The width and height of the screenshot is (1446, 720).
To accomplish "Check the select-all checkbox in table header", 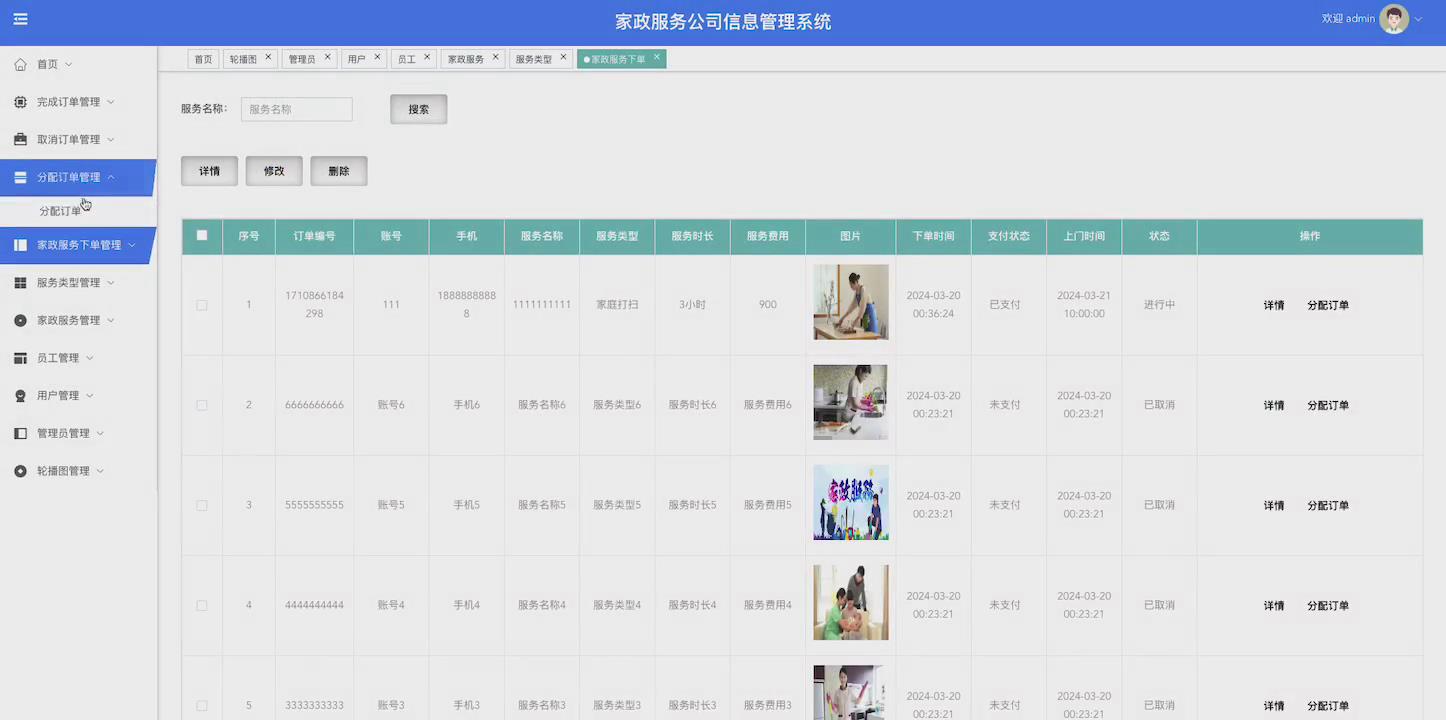I will (201, 236).
